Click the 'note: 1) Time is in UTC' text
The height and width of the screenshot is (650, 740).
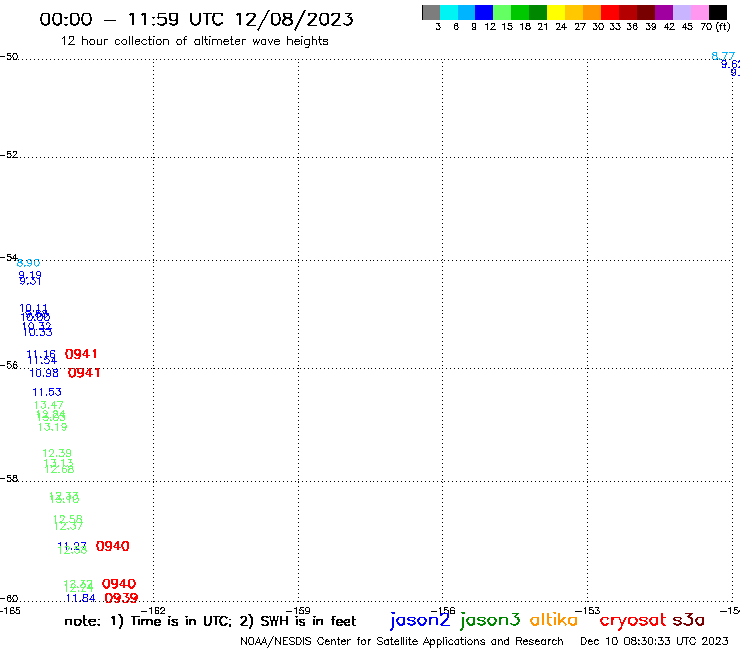[x=148, y=621]
